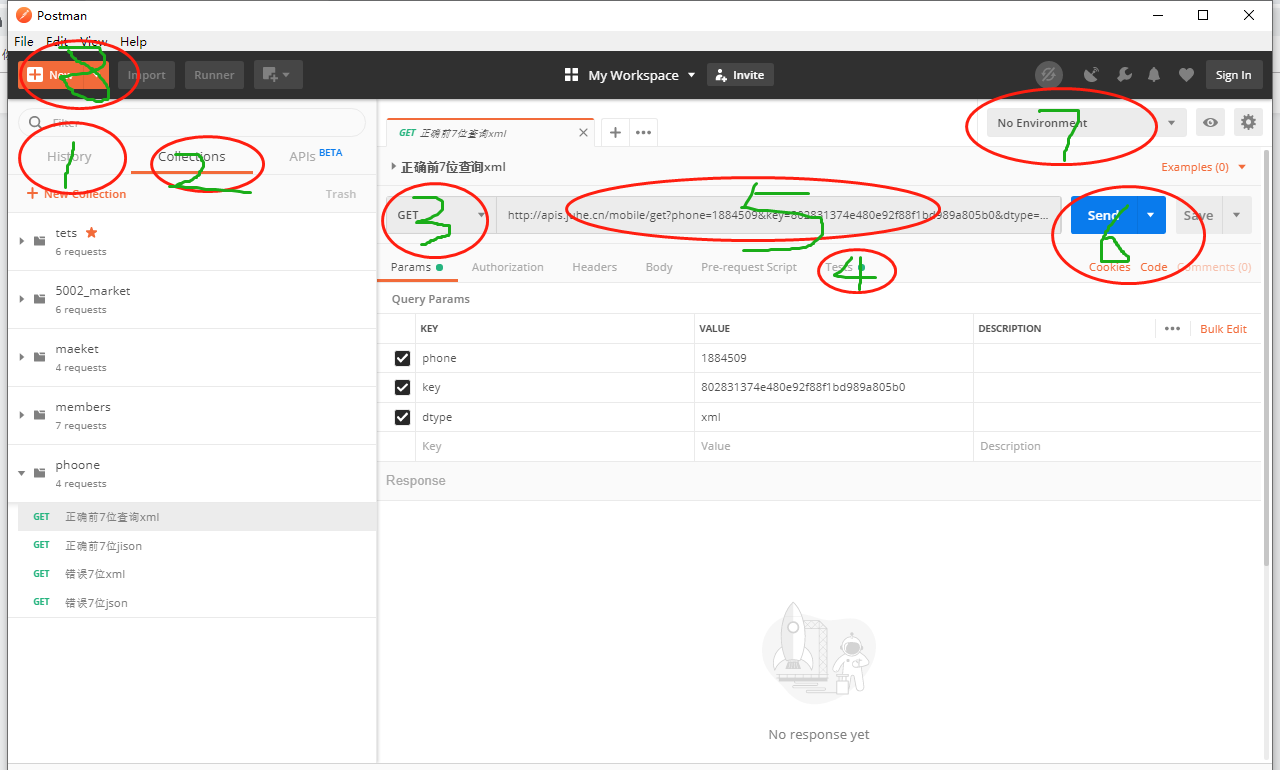Collapse the phoone collection
Screen dimensions: 1280x770
(22, 473)
